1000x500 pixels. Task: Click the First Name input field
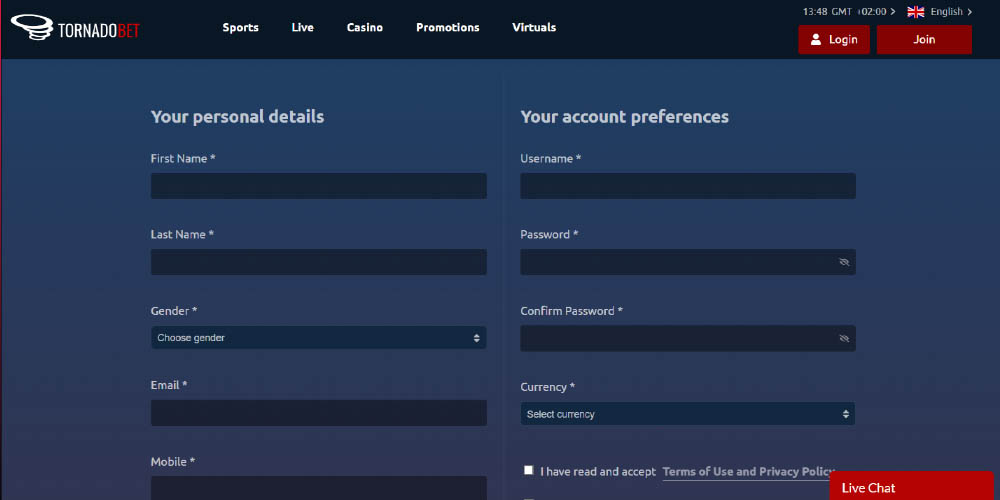[x=318, y=186]
